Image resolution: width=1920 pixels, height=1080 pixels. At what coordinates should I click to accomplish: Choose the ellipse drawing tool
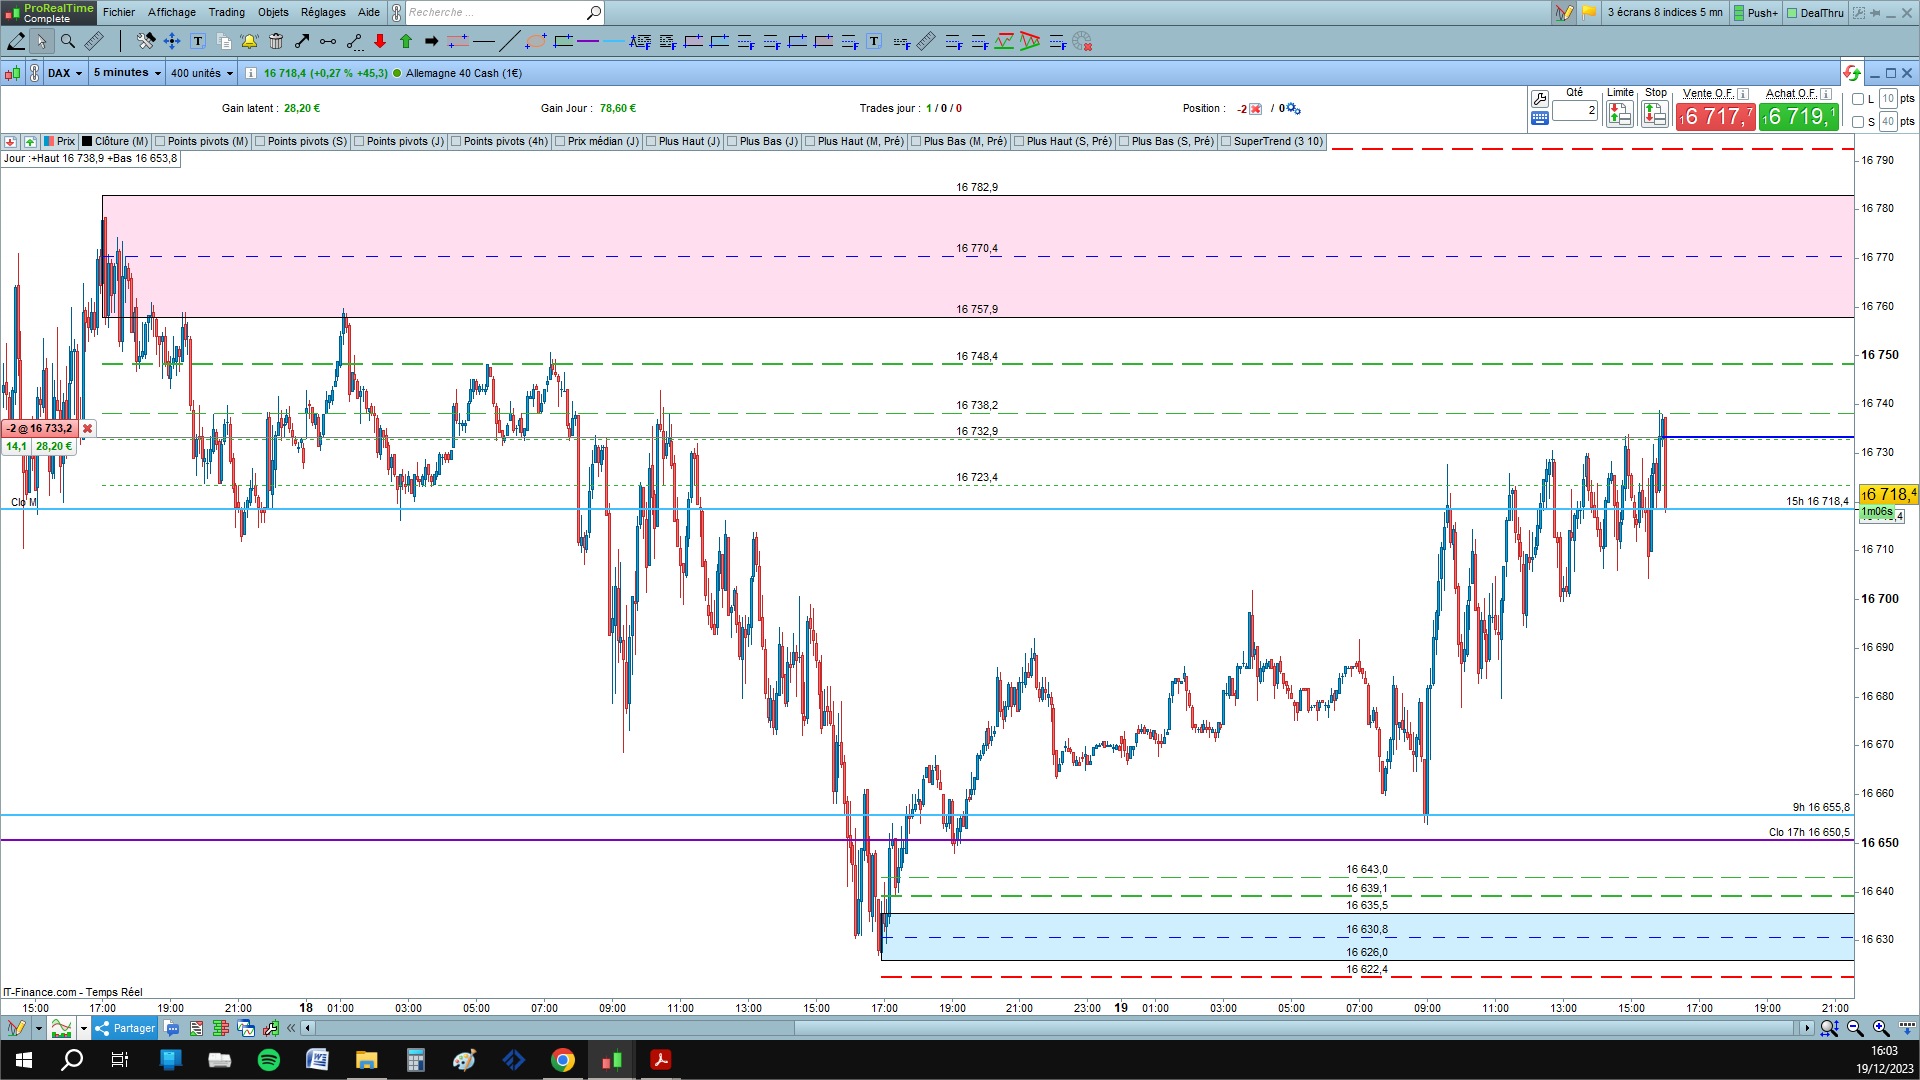pos(536,41)
